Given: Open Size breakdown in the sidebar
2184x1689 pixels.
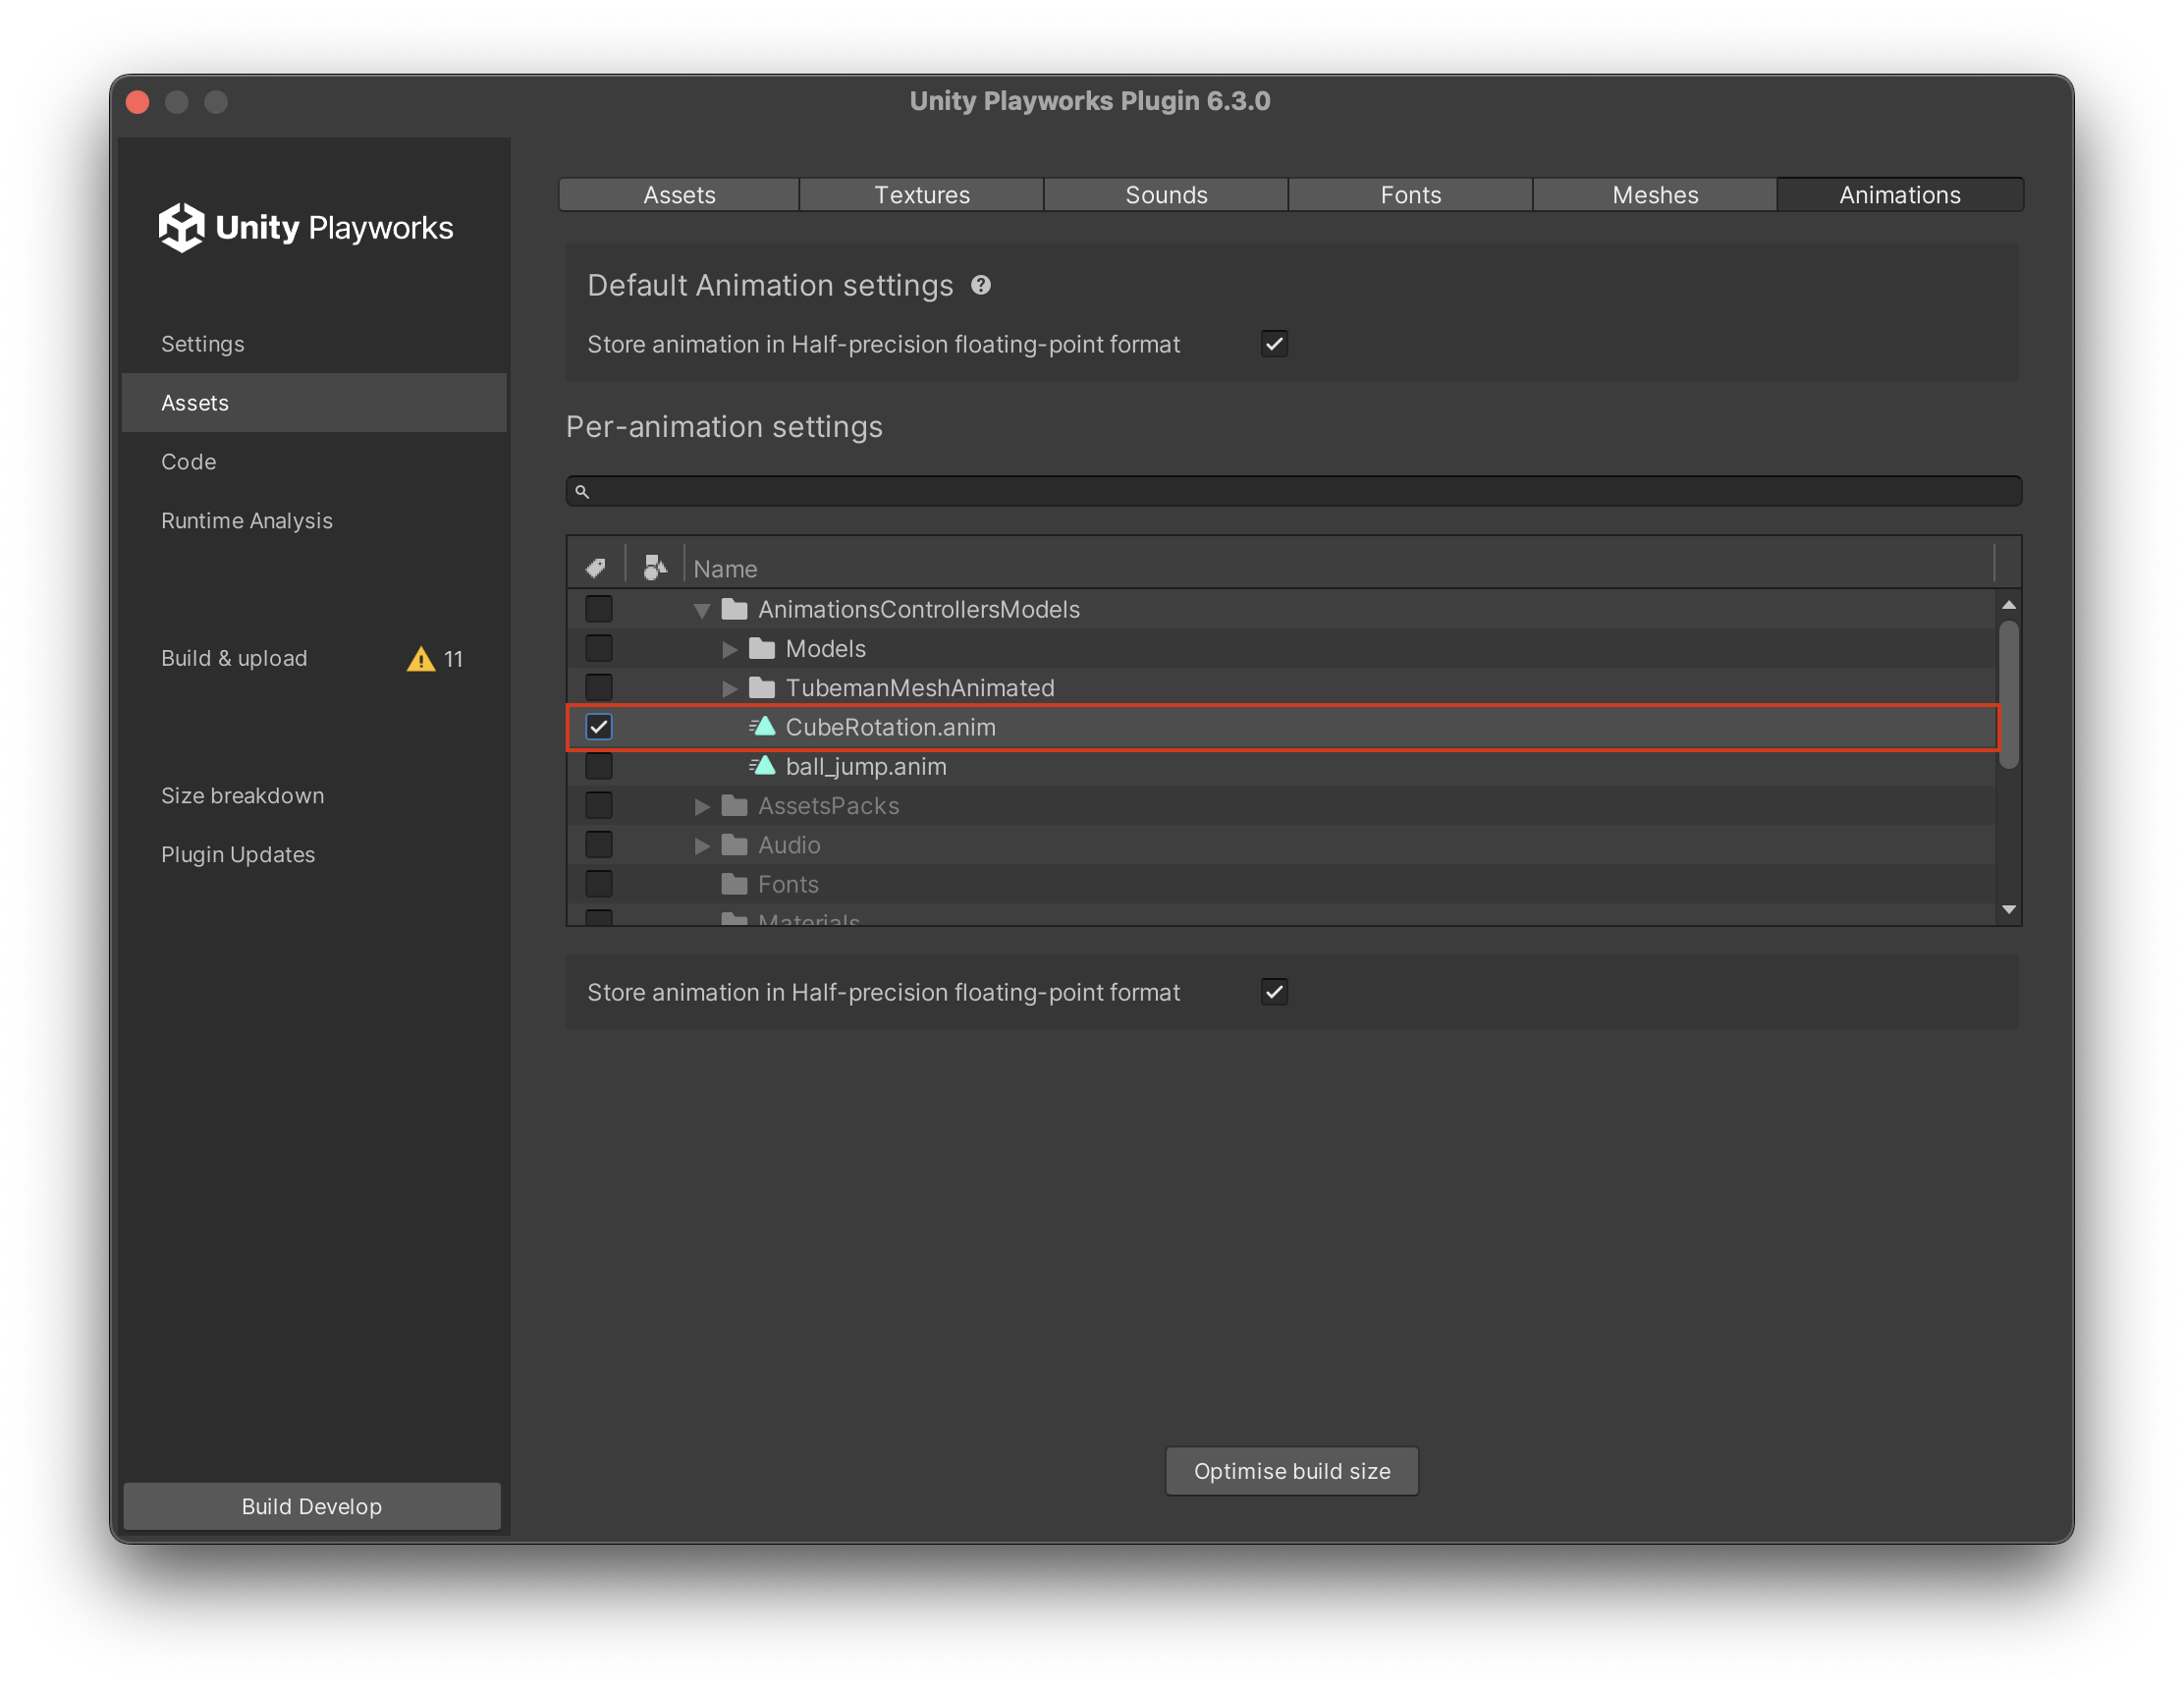Looking at the screenshot, I should pyautogui.click(x=314, y=796).
